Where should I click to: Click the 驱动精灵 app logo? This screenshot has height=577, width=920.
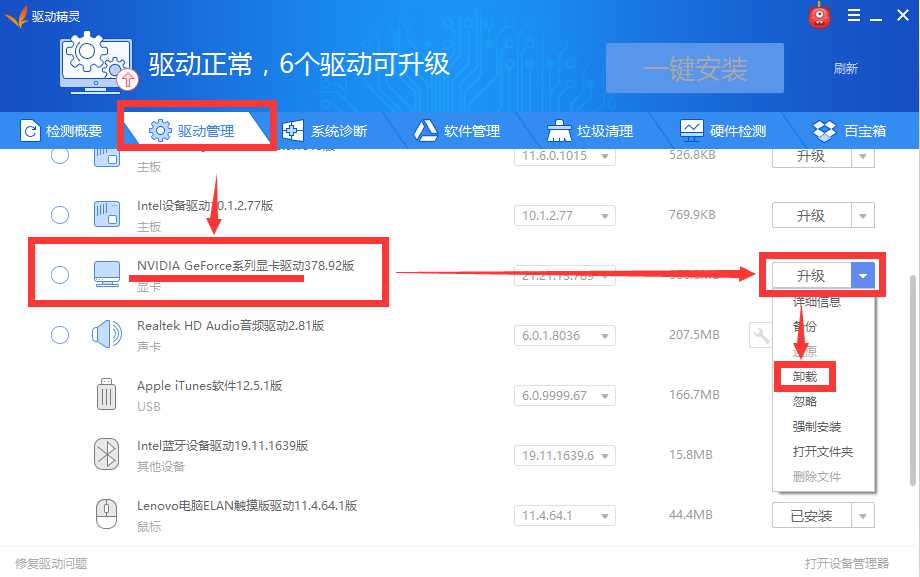(x=16, y=16)
